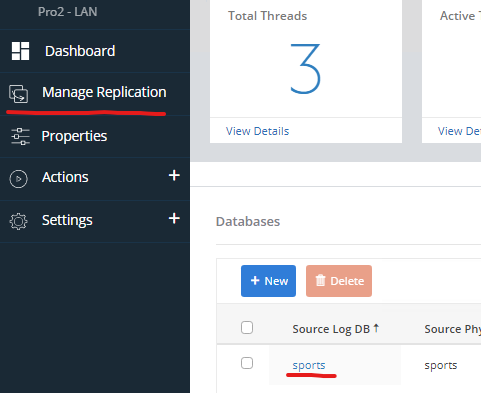Click the Delete database button
Image resolution: width=481 pixels, height=393 pixels.
click(x=339, y=281)
